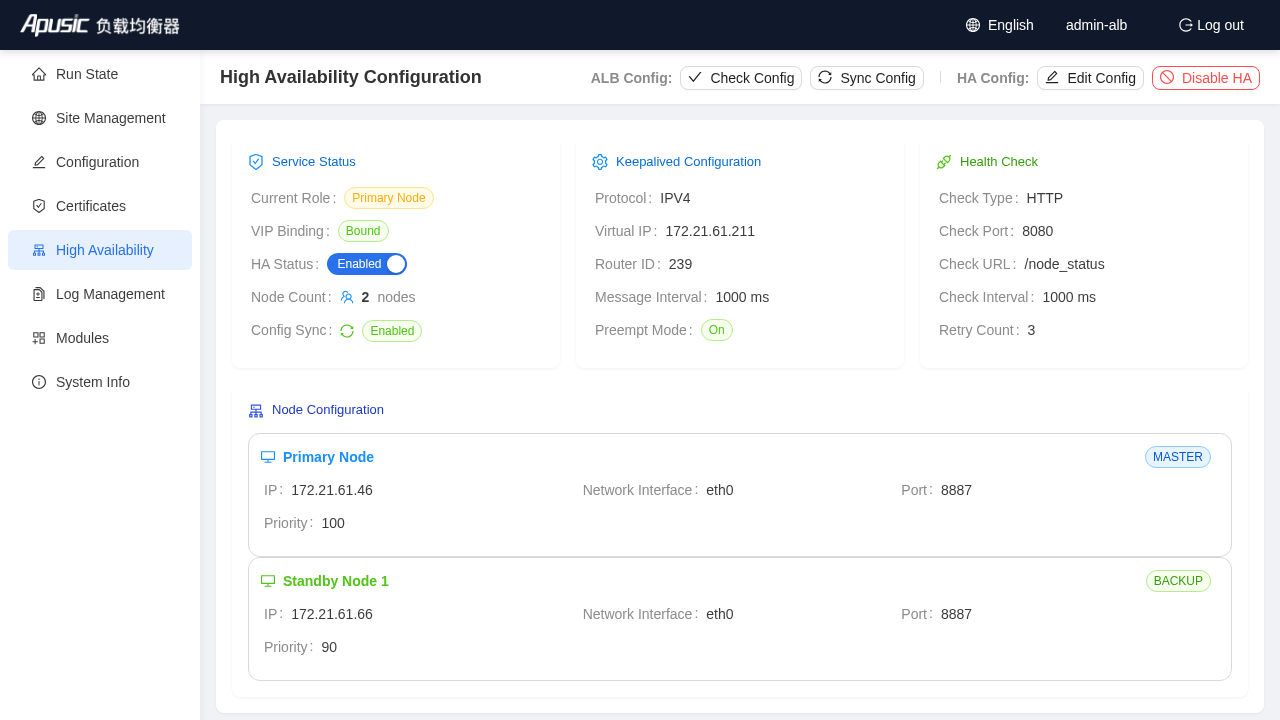1280x720 pixels.
Task: Click the Config Sync refresh icon
Action: pos(347,331)
